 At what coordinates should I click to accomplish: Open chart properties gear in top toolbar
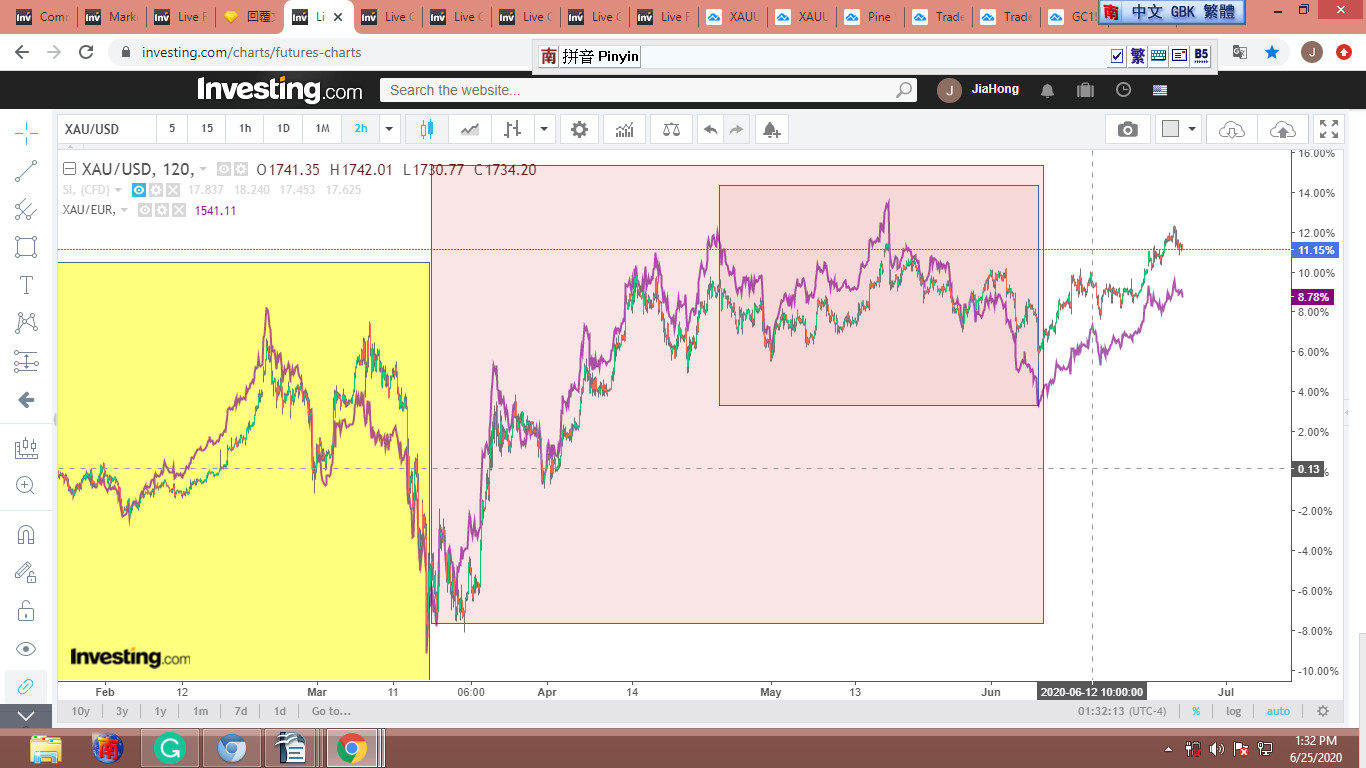pyautogui.click(x=579, y=129)
